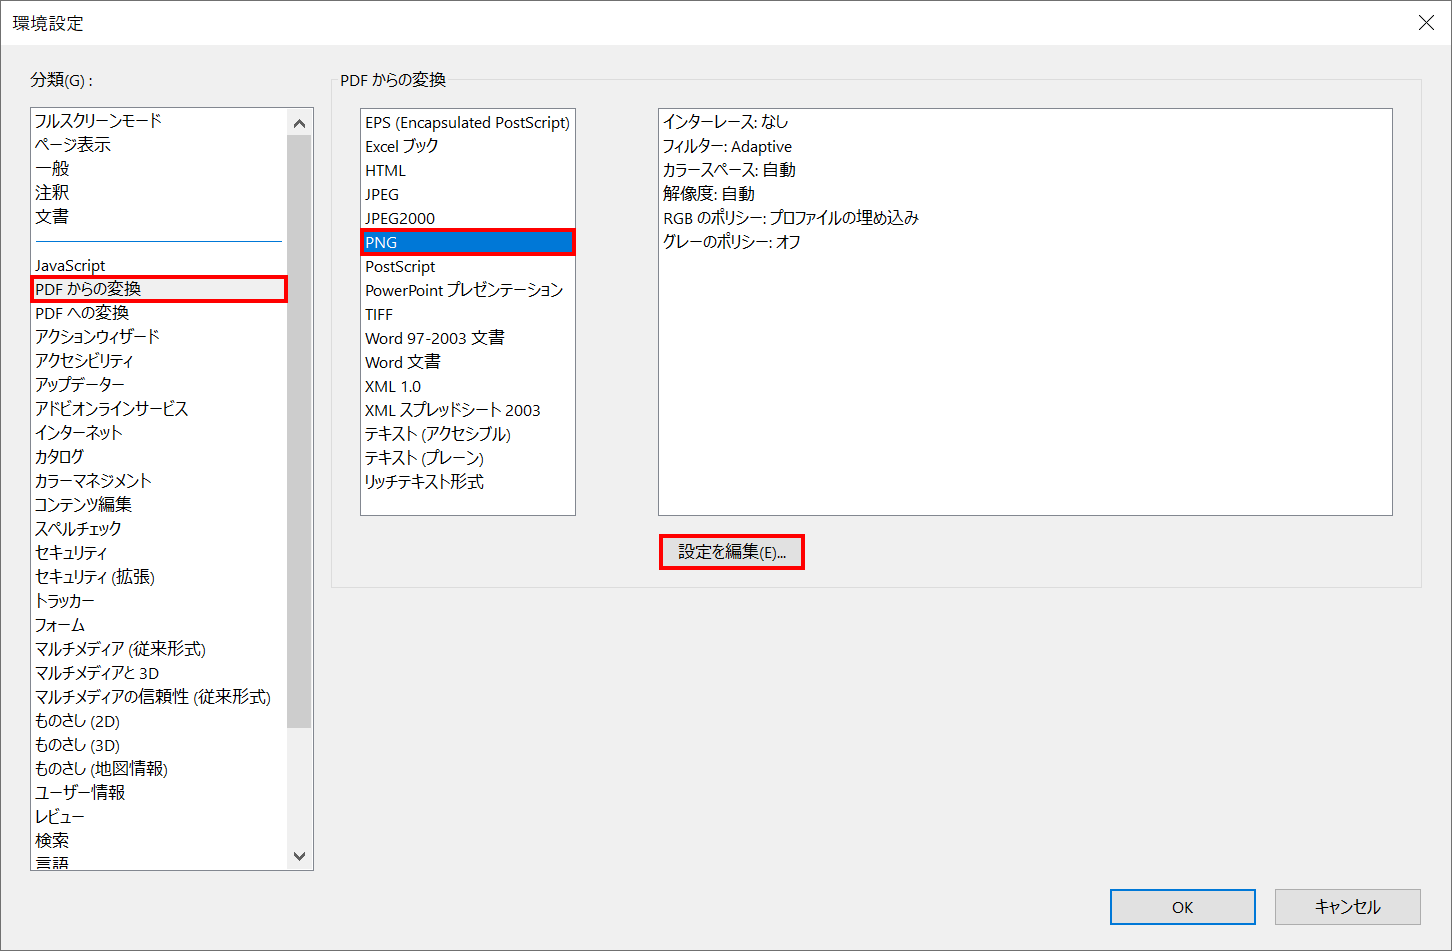This screenshot has width=1452, height=951.
Task: Select Word 97-2003 文書 format
Action: coord(434,338)
